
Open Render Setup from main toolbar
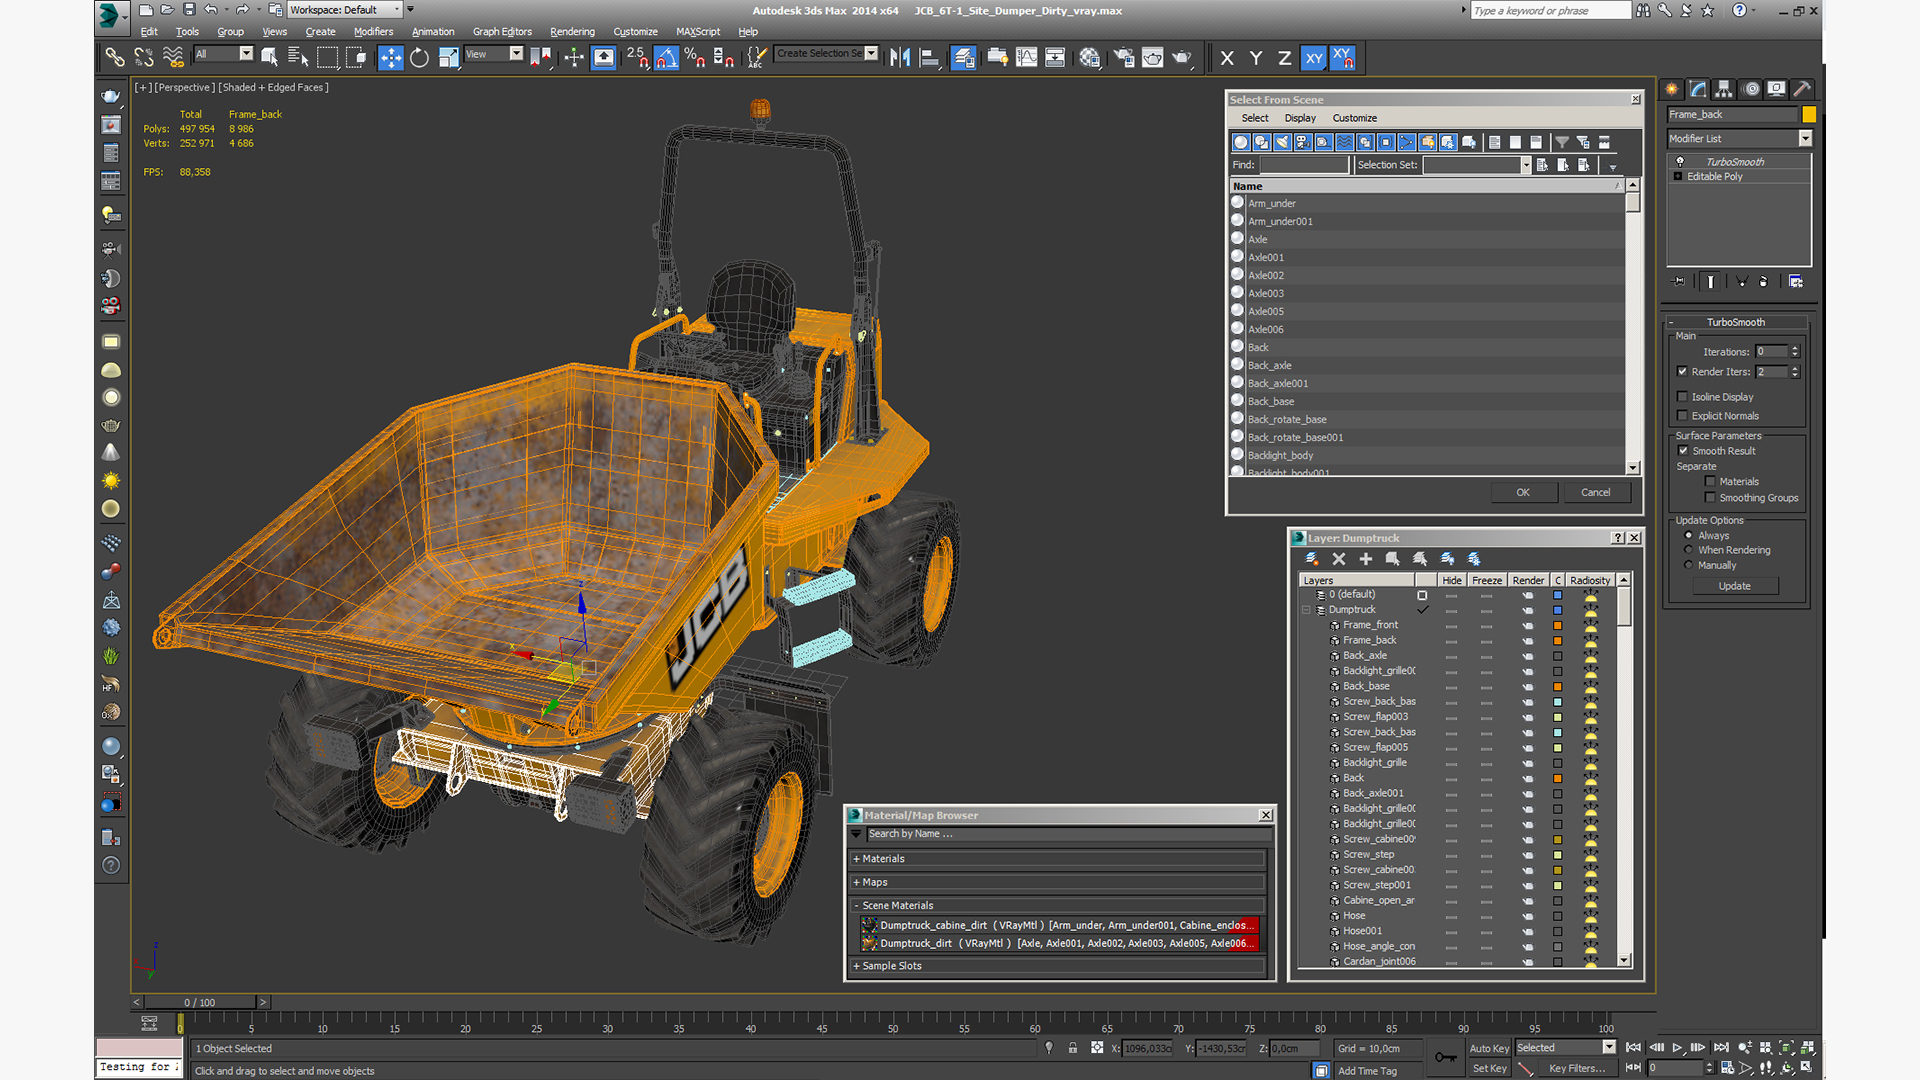point(1124,58)
